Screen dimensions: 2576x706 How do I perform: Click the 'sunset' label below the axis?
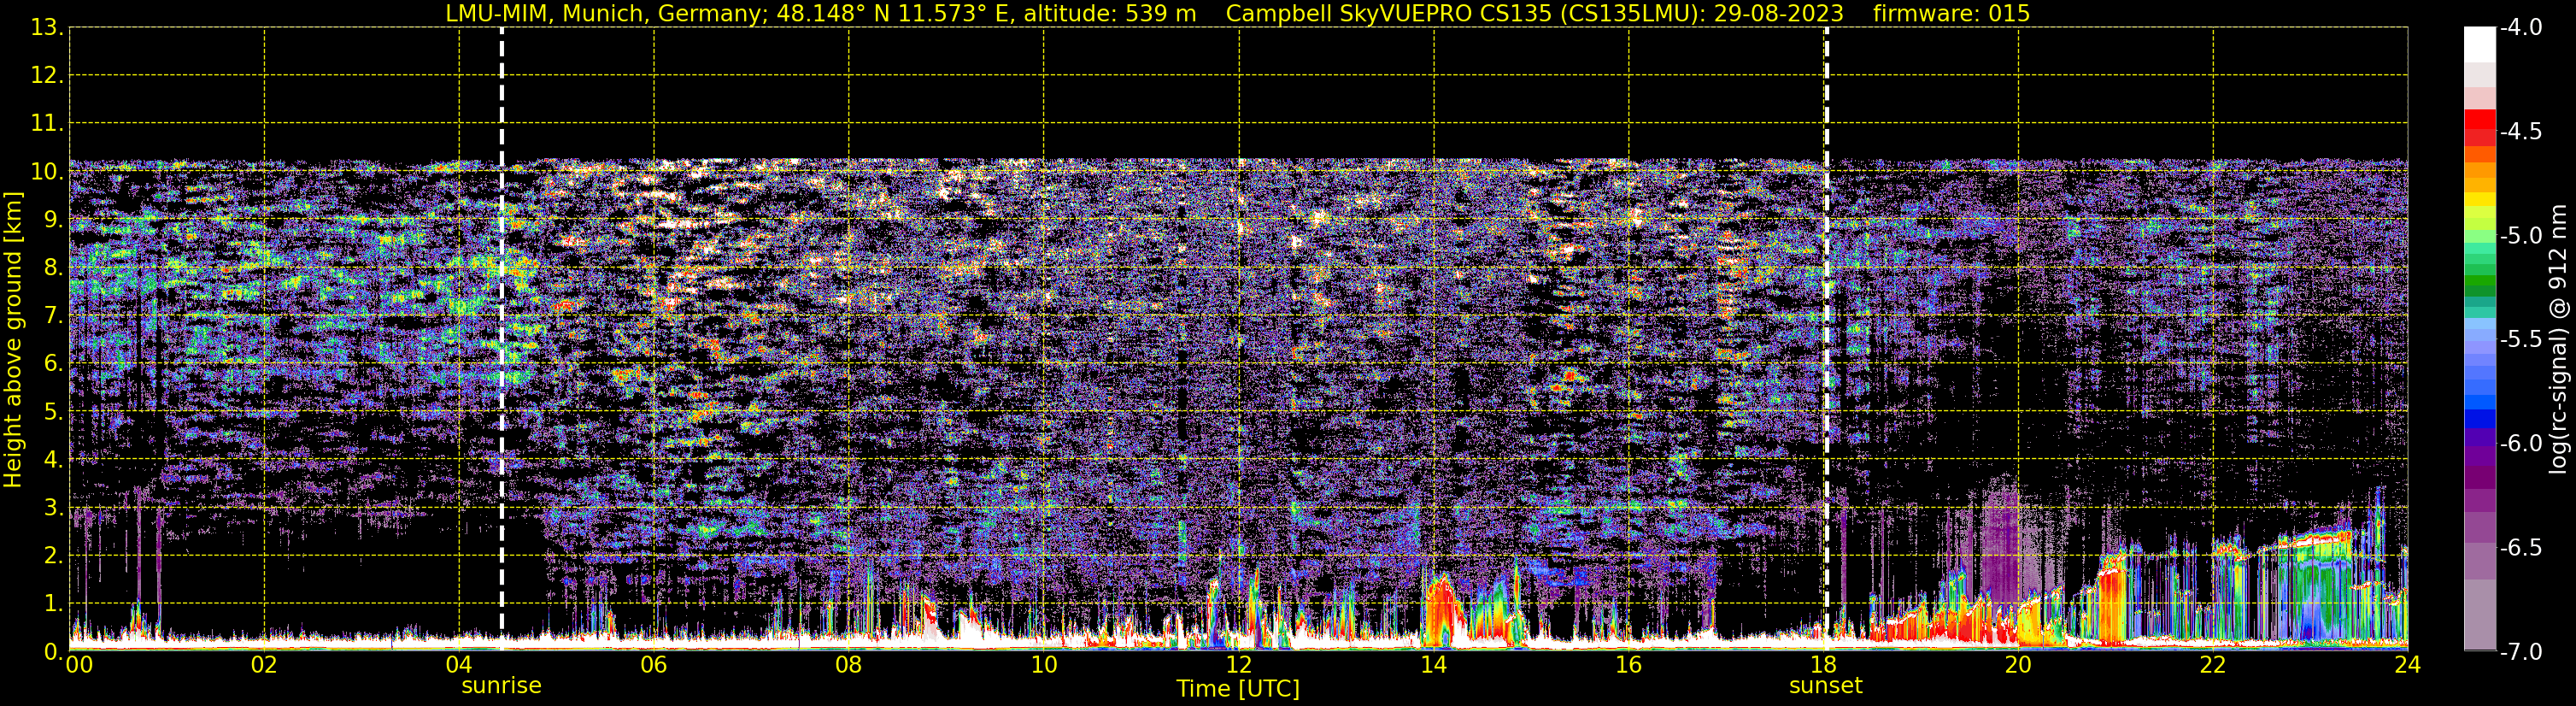point(1825,686)
